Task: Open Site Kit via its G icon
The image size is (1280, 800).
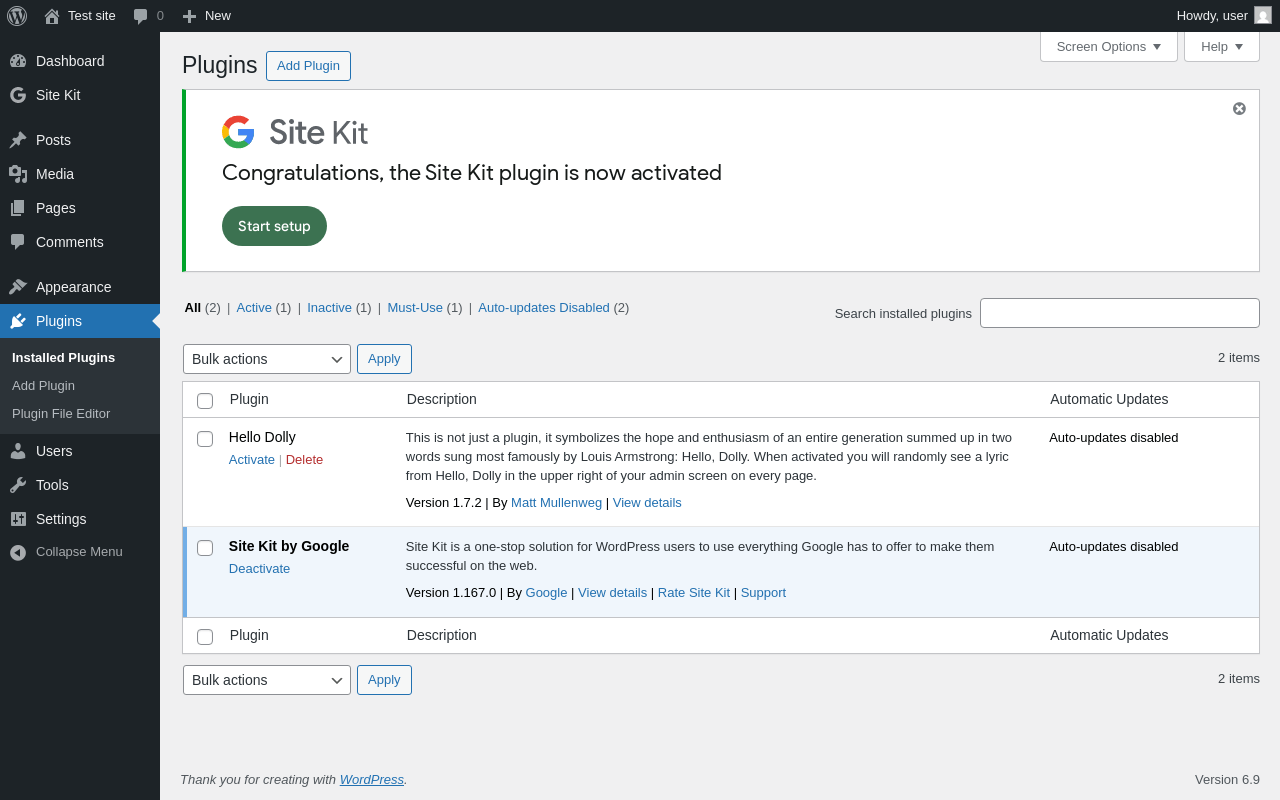Action: pyautogui.click(x=18, y=95)
